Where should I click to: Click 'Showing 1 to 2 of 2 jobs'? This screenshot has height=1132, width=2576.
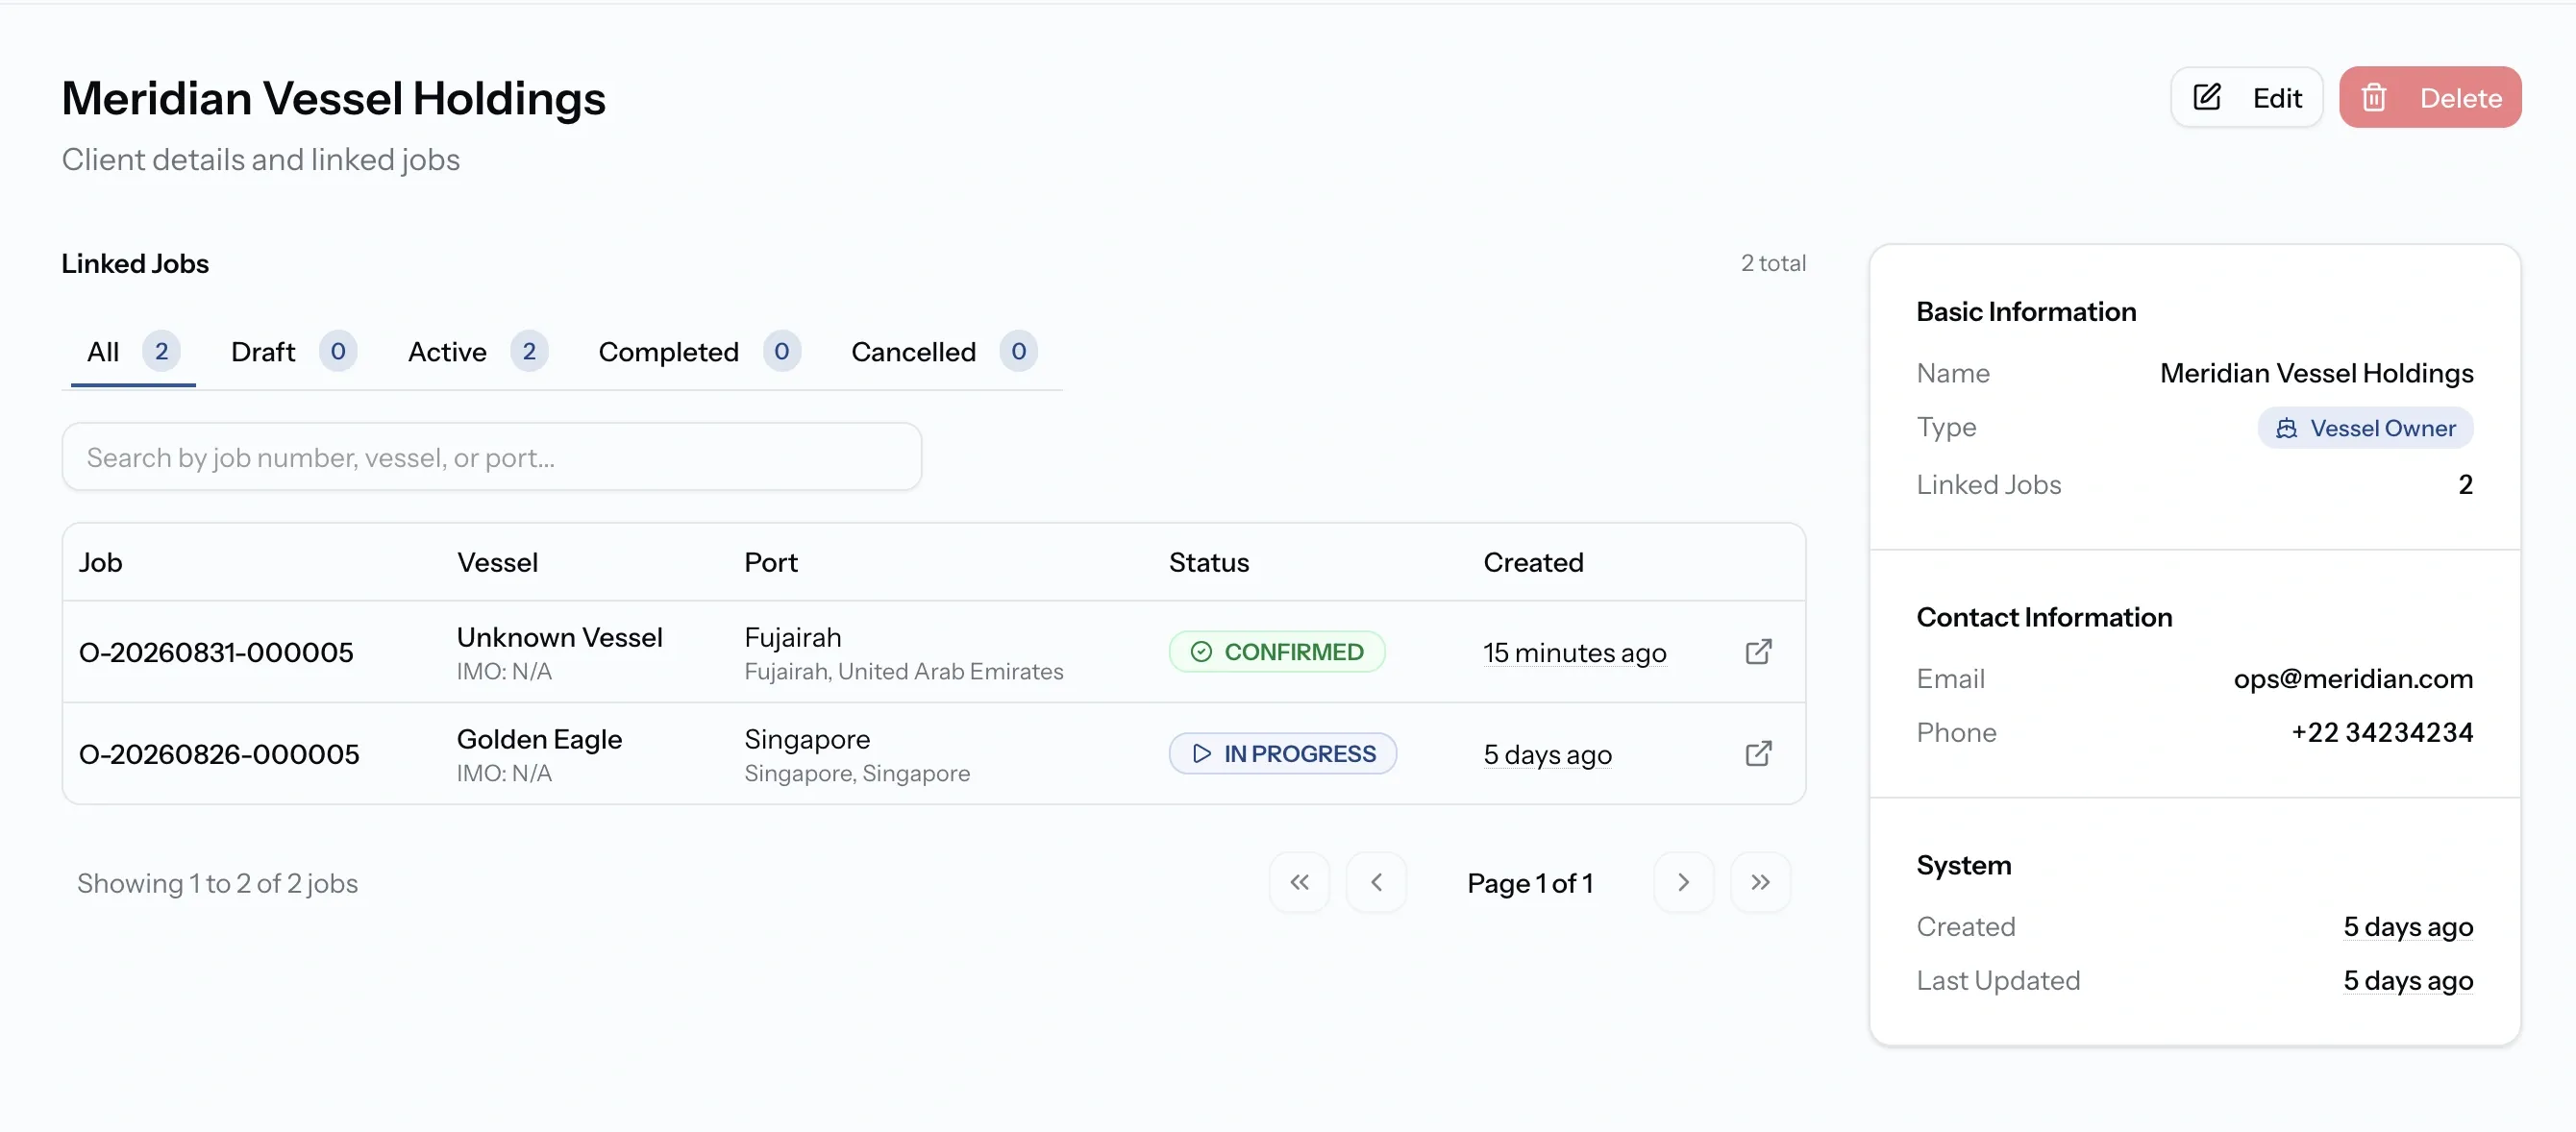point(217,883)
